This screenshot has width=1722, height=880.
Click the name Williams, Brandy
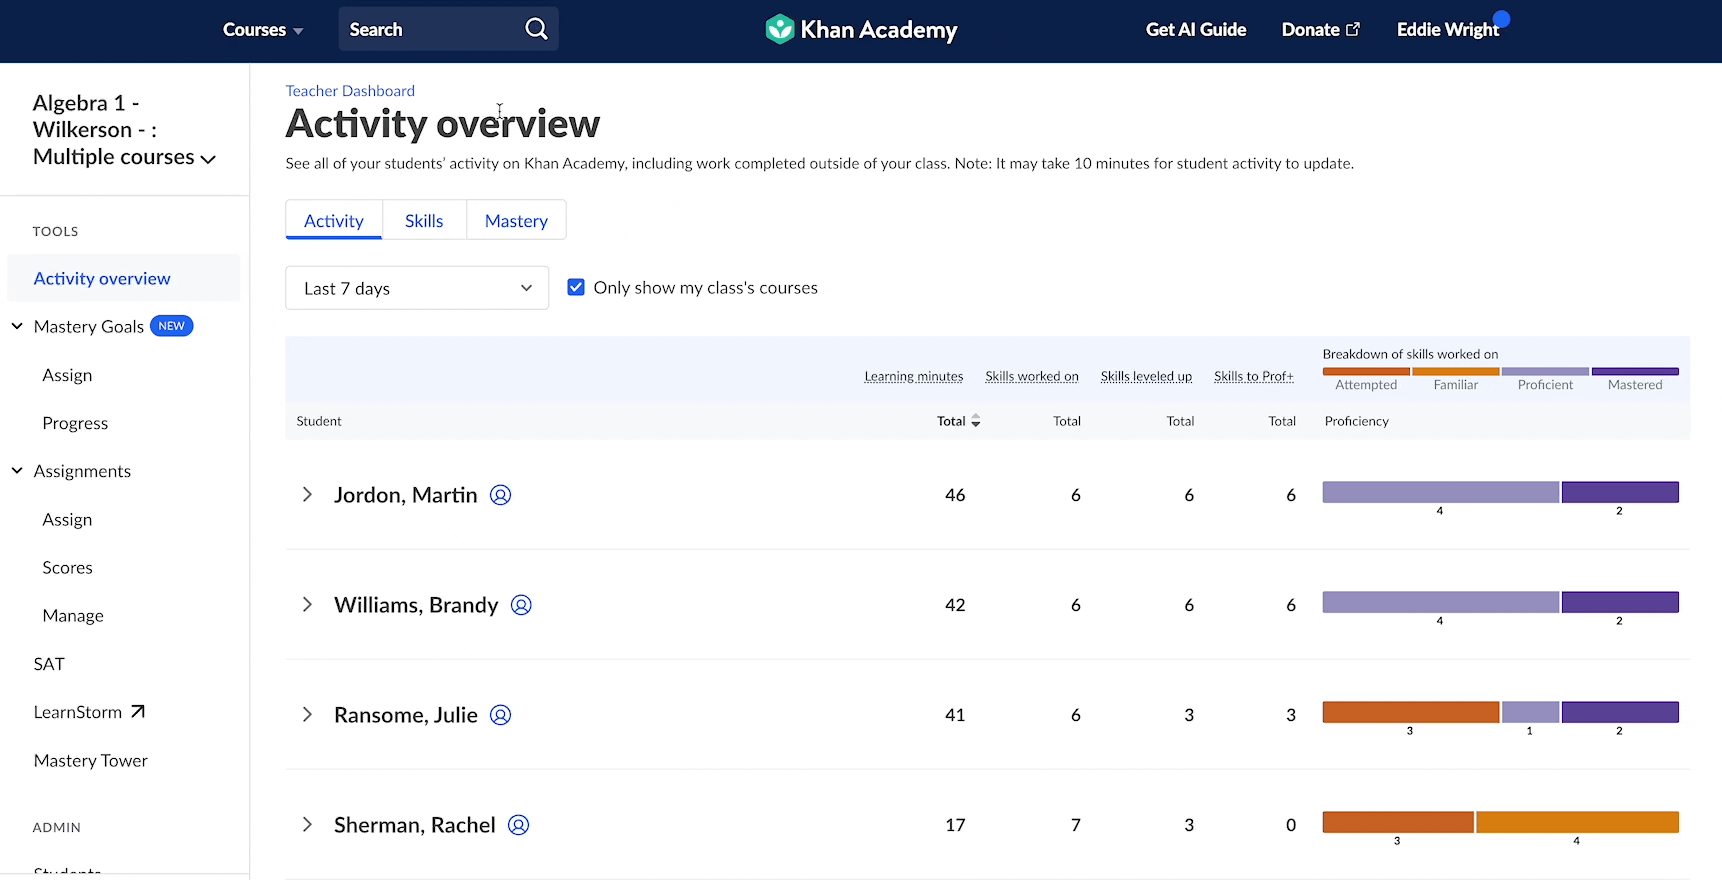(x=416, y=605)
